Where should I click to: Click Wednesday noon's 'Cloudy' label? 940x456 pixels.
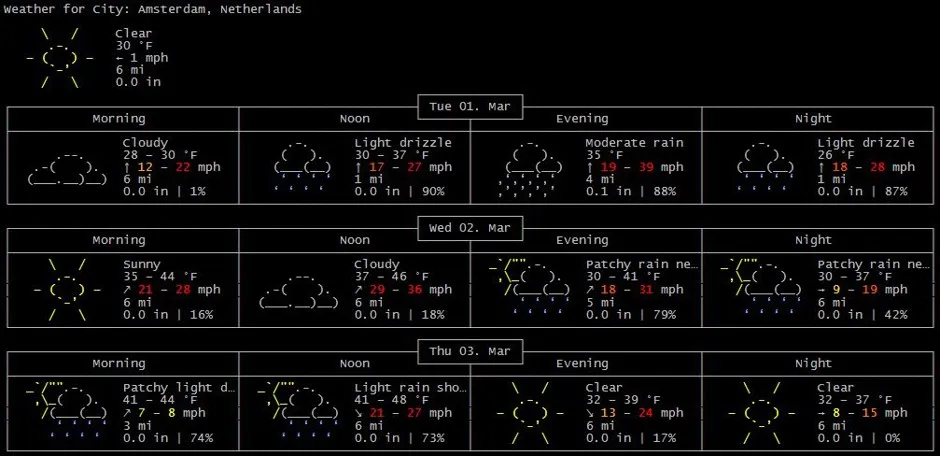coord(377,265)
